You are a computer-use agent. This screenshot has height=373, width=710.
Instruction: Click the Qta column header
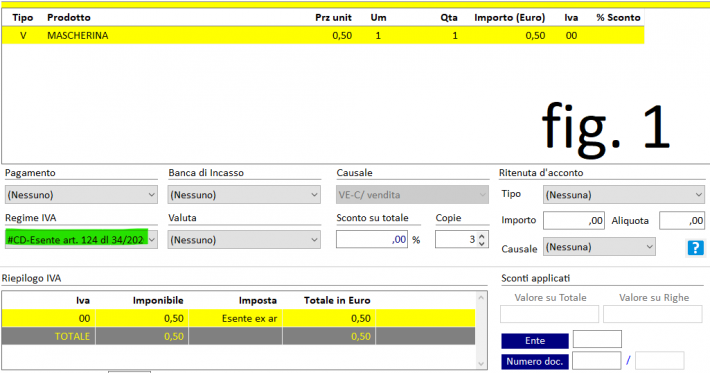[449, 18]
